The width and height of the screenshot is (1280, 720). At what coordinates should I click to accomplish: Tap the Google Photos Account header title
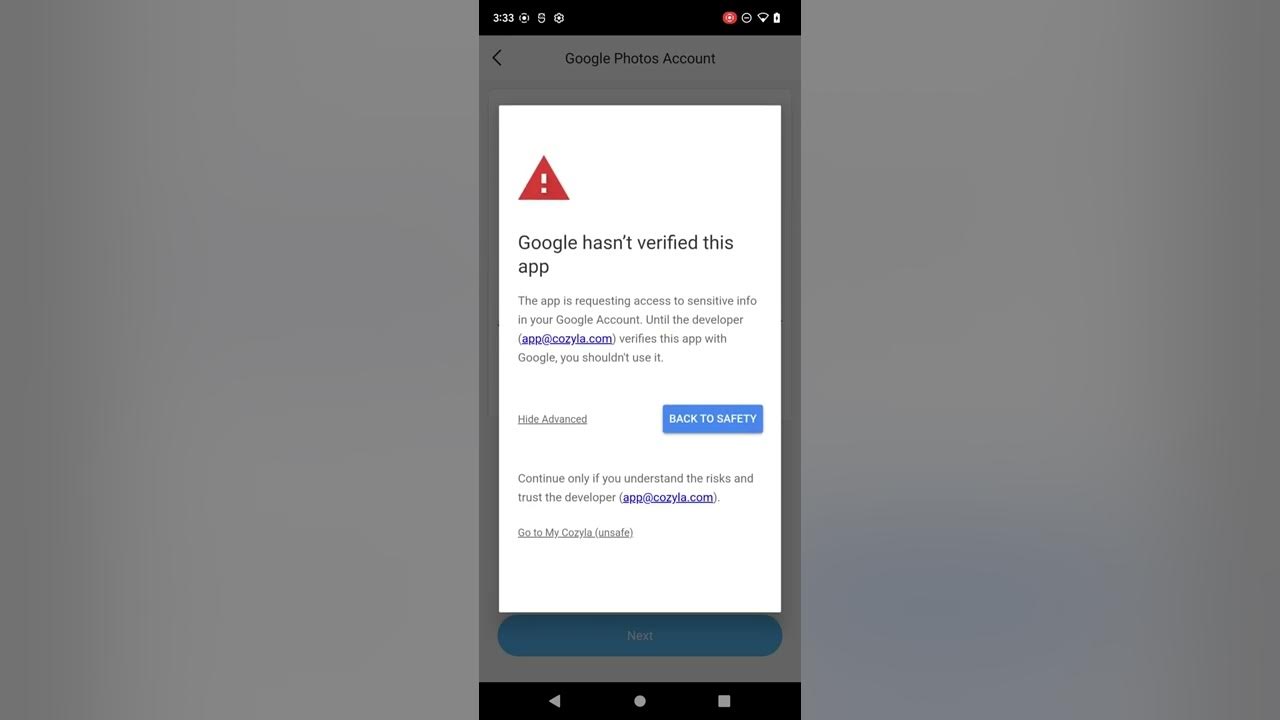coord(640,58)
